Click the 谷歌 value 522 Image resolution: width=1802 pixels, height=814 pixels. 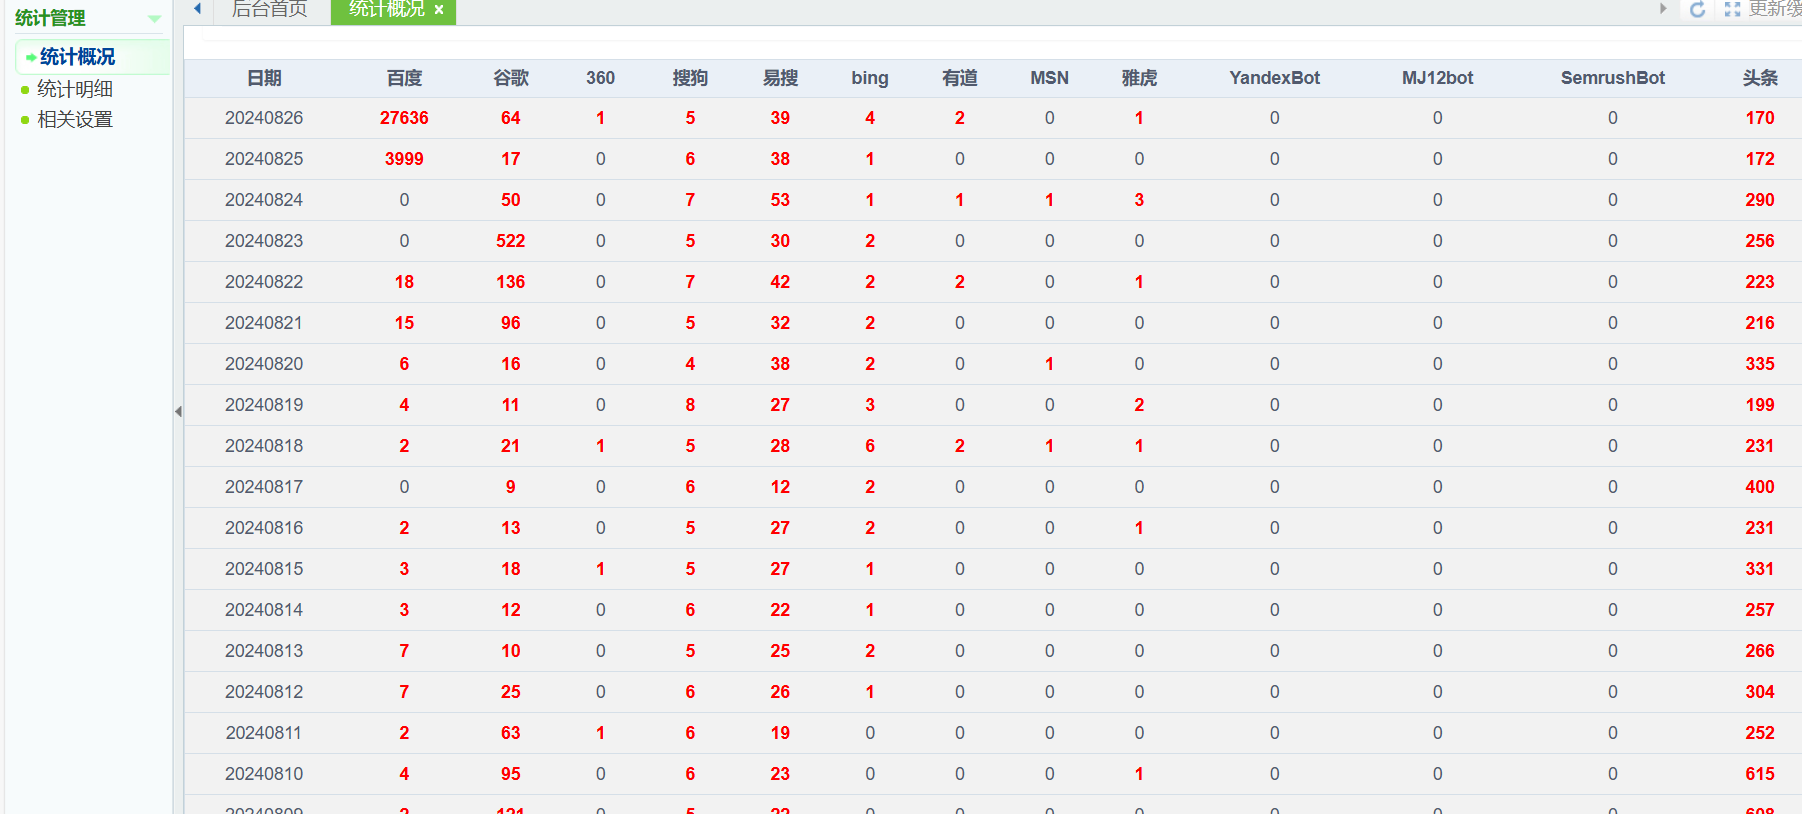pyautogui.click(x=511, y=241)
